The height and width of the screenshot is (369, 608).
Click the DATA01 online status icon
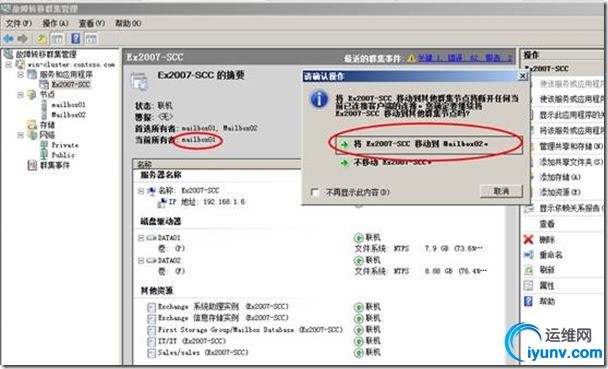pyautogui.click(x=359, y=237)
